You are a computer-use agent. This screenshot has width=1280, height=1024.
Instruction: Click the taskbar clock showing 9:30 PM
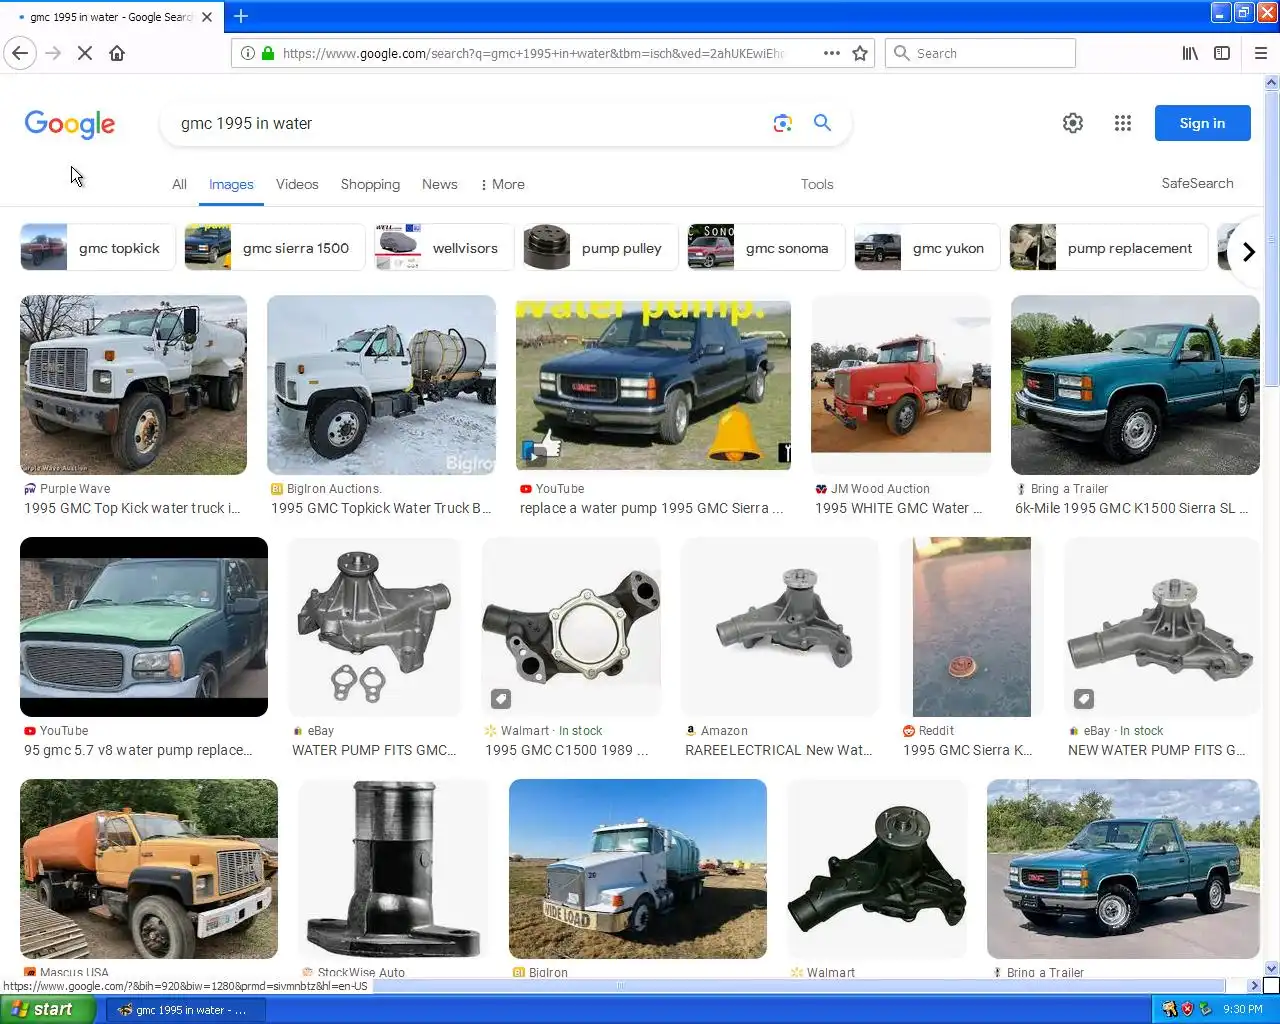coord(1243,1010)
